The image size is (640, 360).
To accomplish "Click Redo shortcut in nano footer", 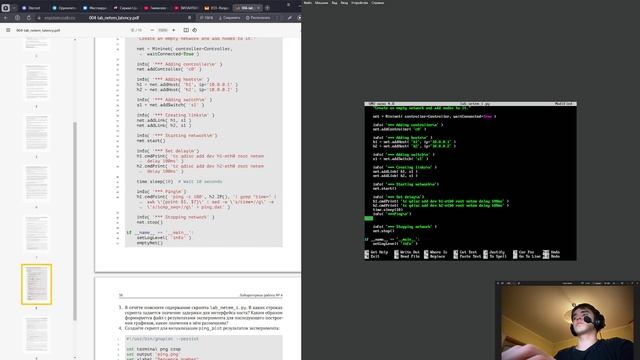I will [551, 256].
